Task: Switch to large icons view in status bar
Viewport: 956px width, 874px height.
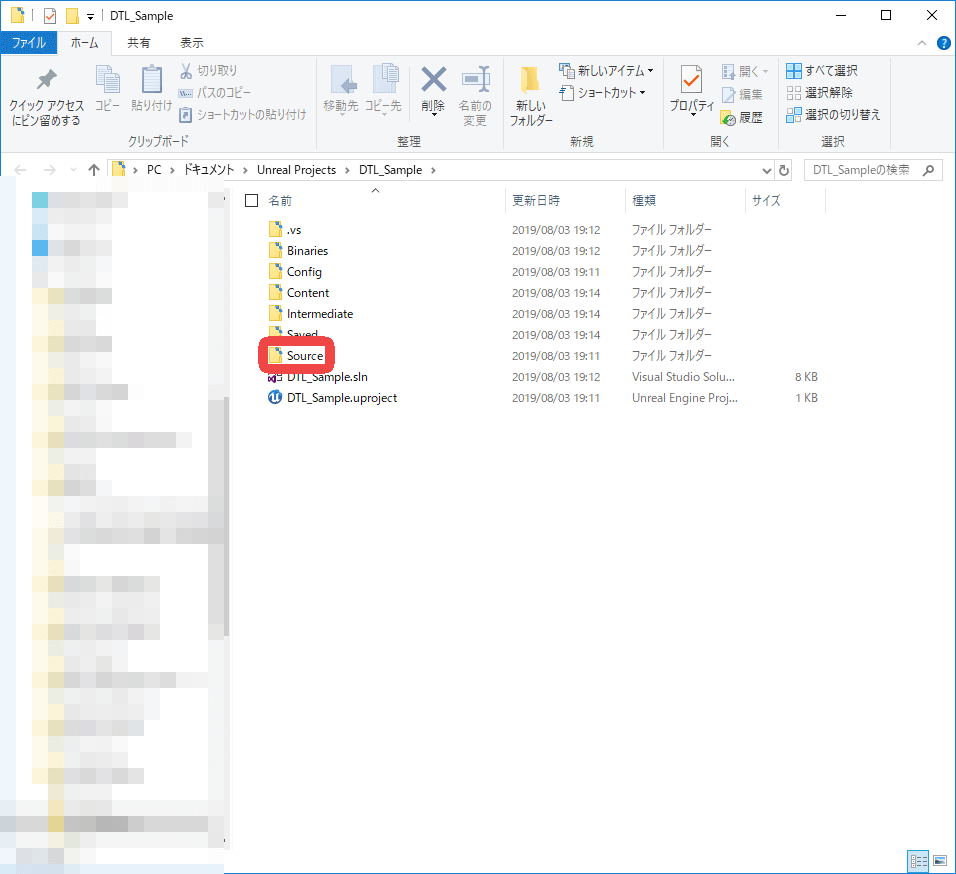Action: [940, 860]
